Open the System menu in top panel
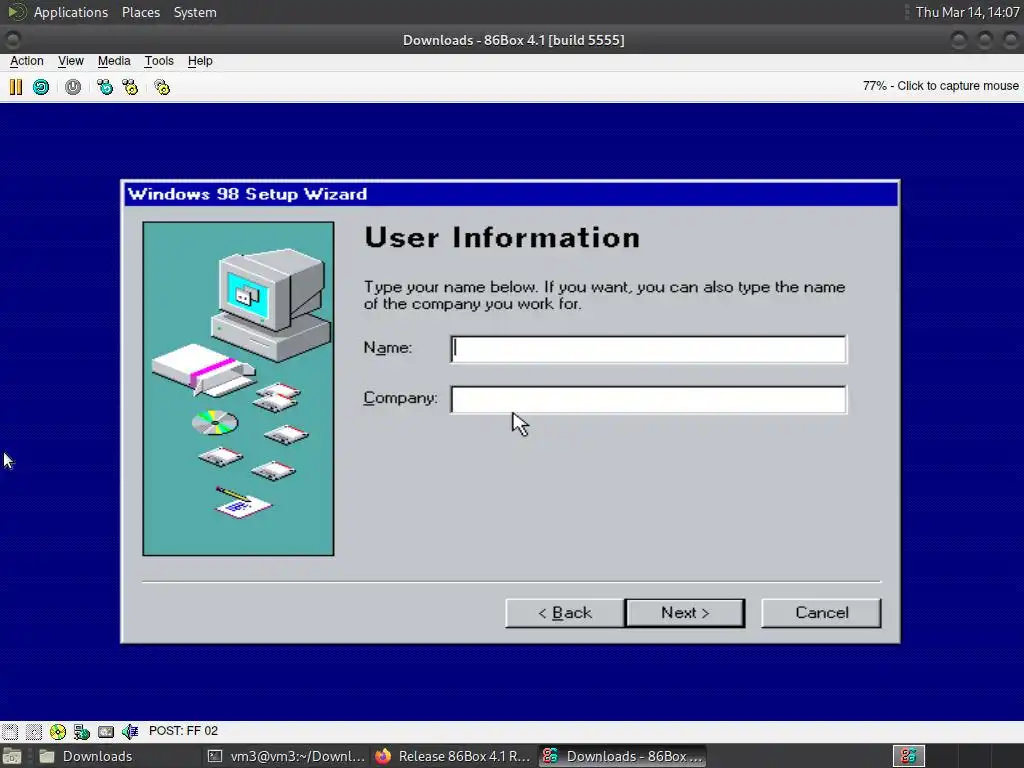 pyautogui.click(x=195, y=12)
